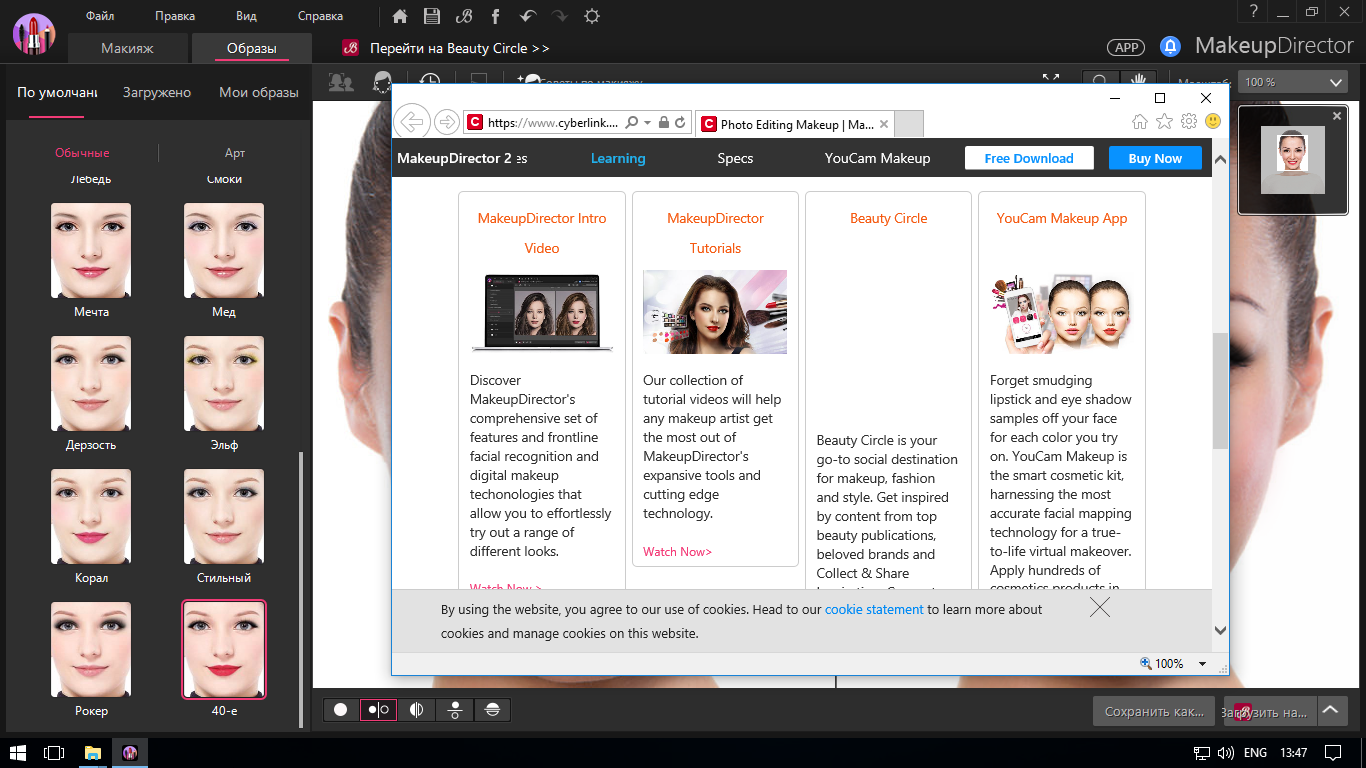Viewport: 1366px width, 768px height.
Task: Click the browser scroll down arrow
Action: point(1220,630)
